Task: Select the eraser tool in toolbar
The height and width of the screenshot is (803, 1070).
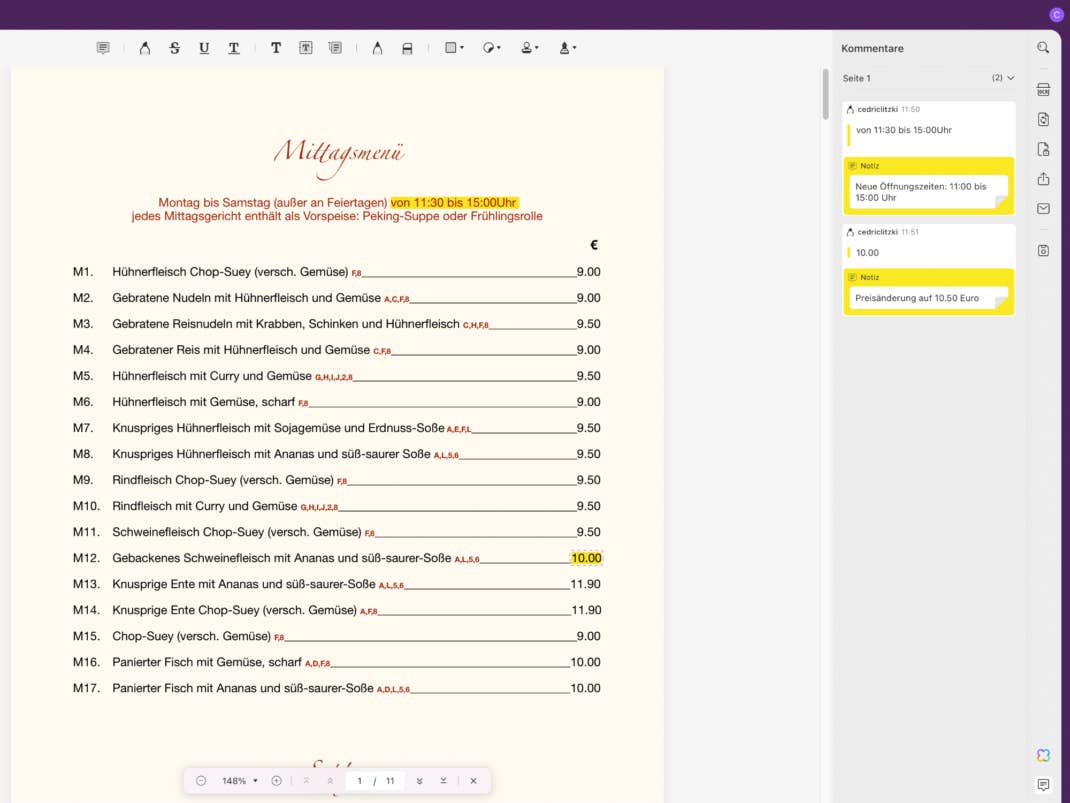Action: 407,48
